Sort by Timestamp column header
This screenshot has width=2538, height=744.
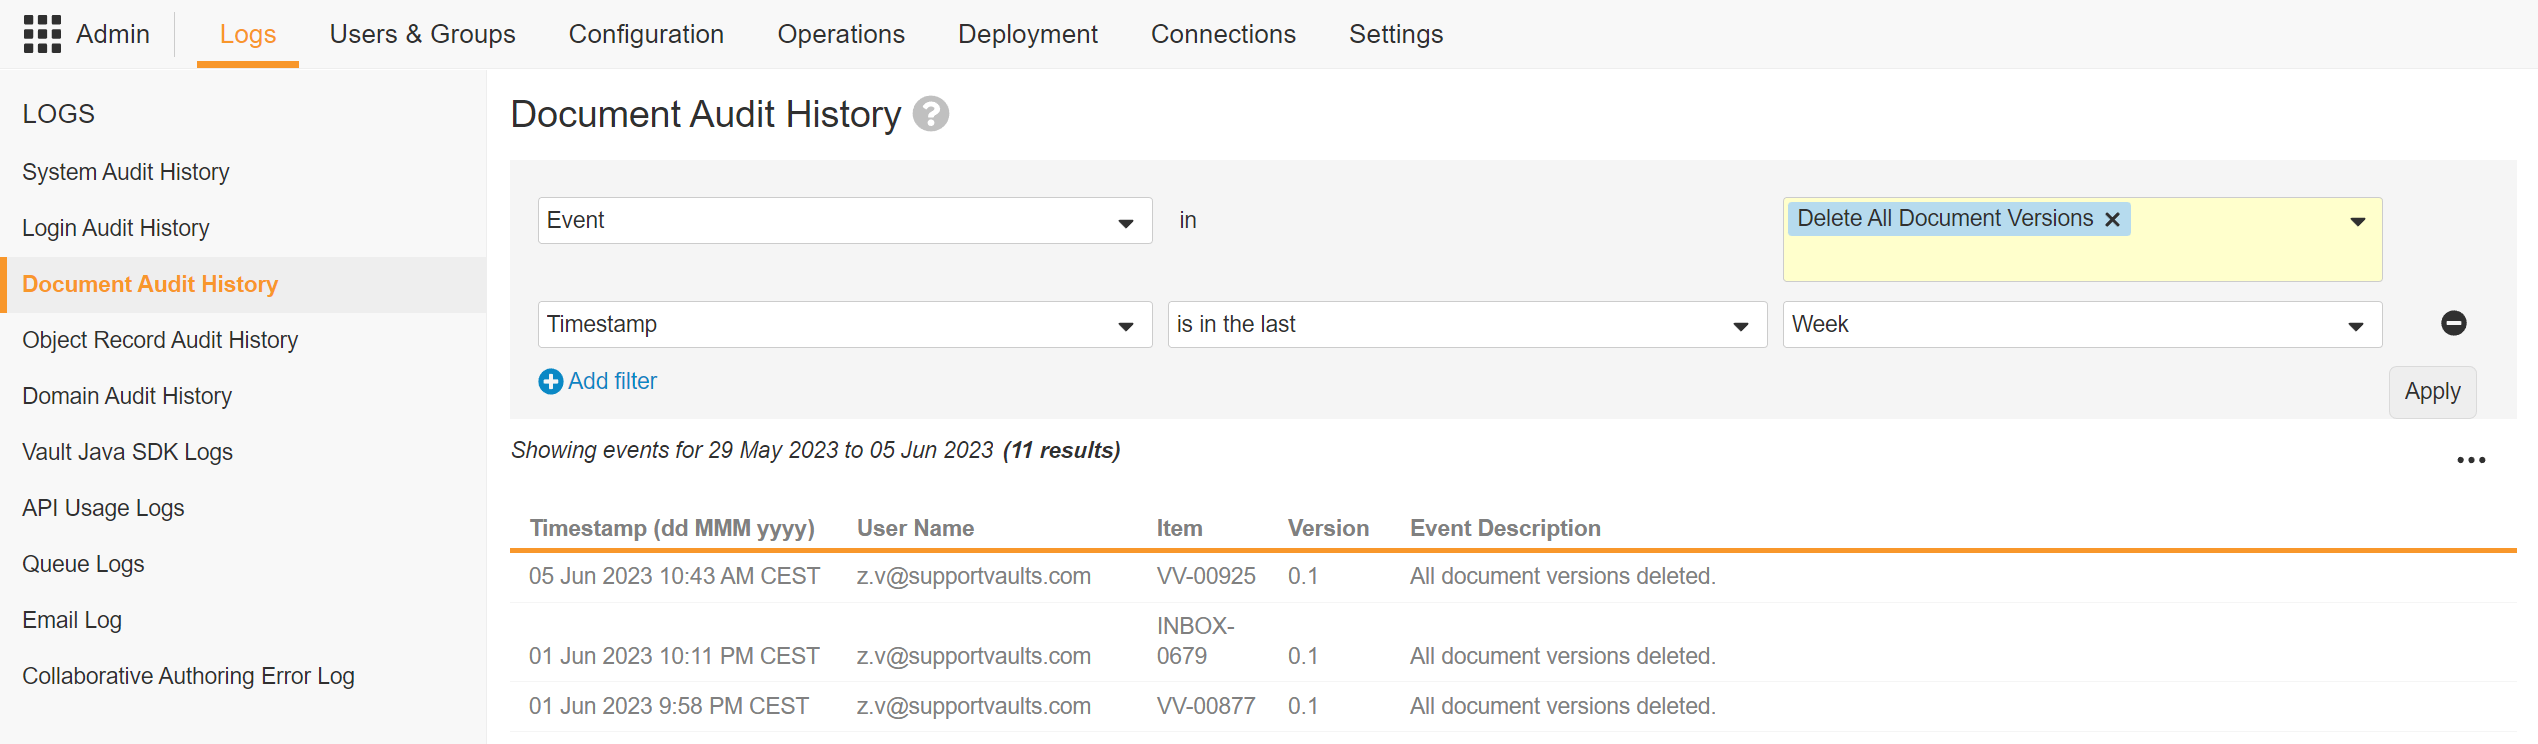pyautogui.click(x=672, y=528)
